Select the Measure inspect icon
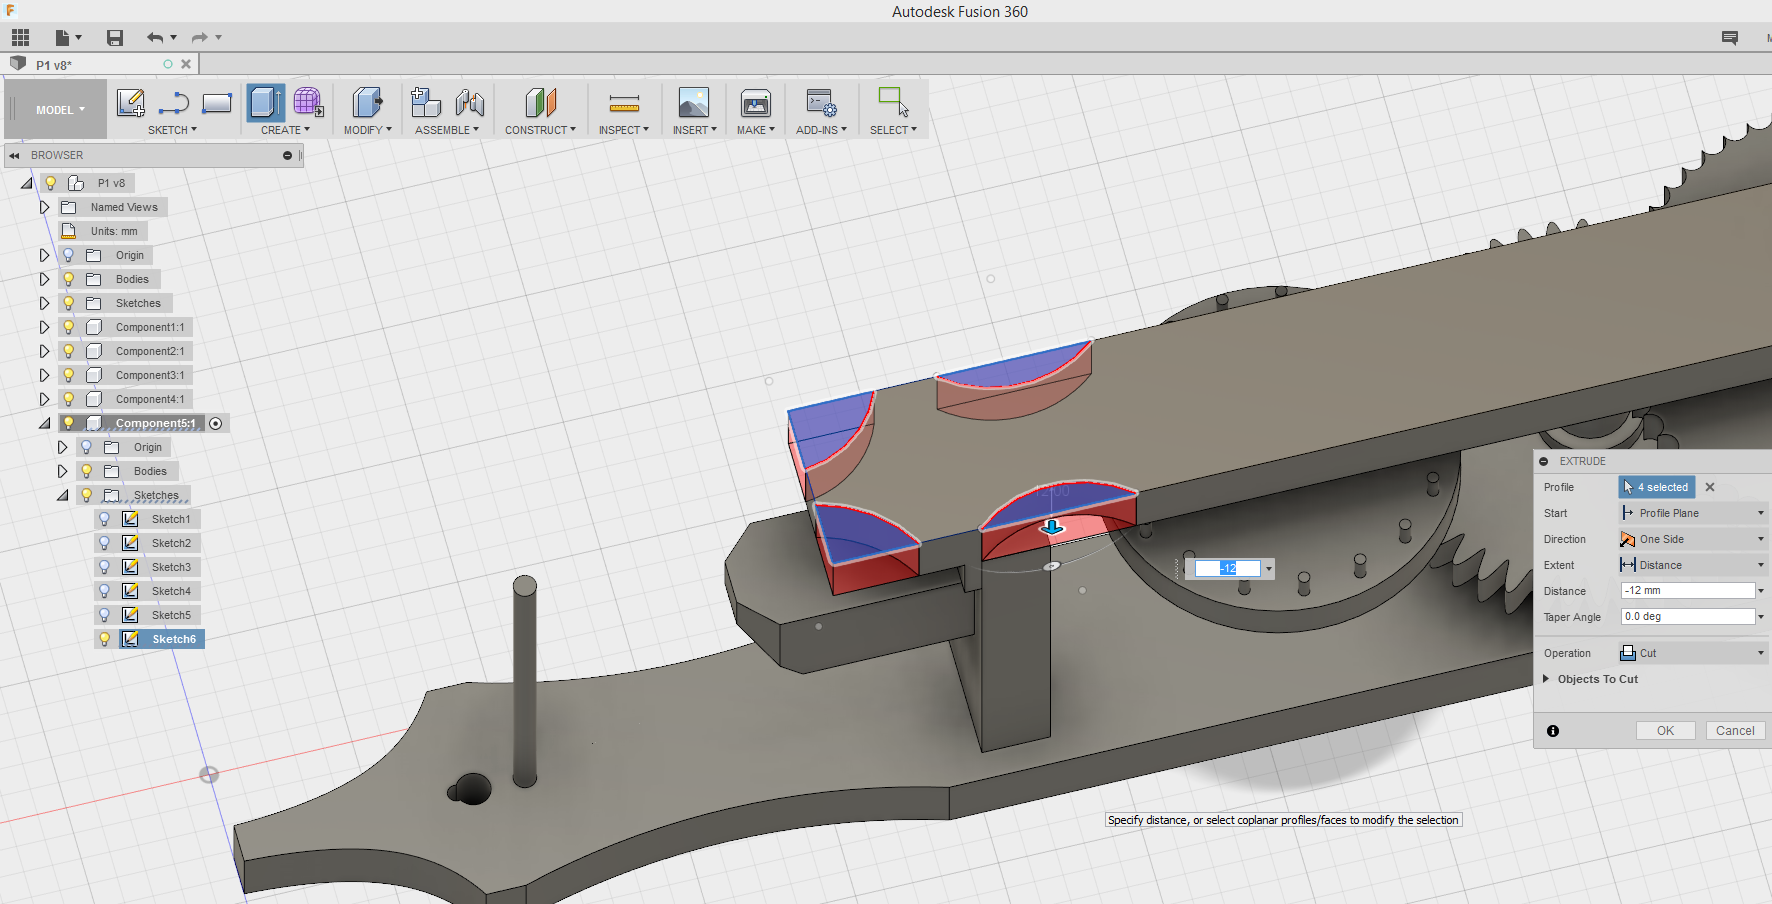Viewport: 1772px width, 904px height. click(624, 103)
